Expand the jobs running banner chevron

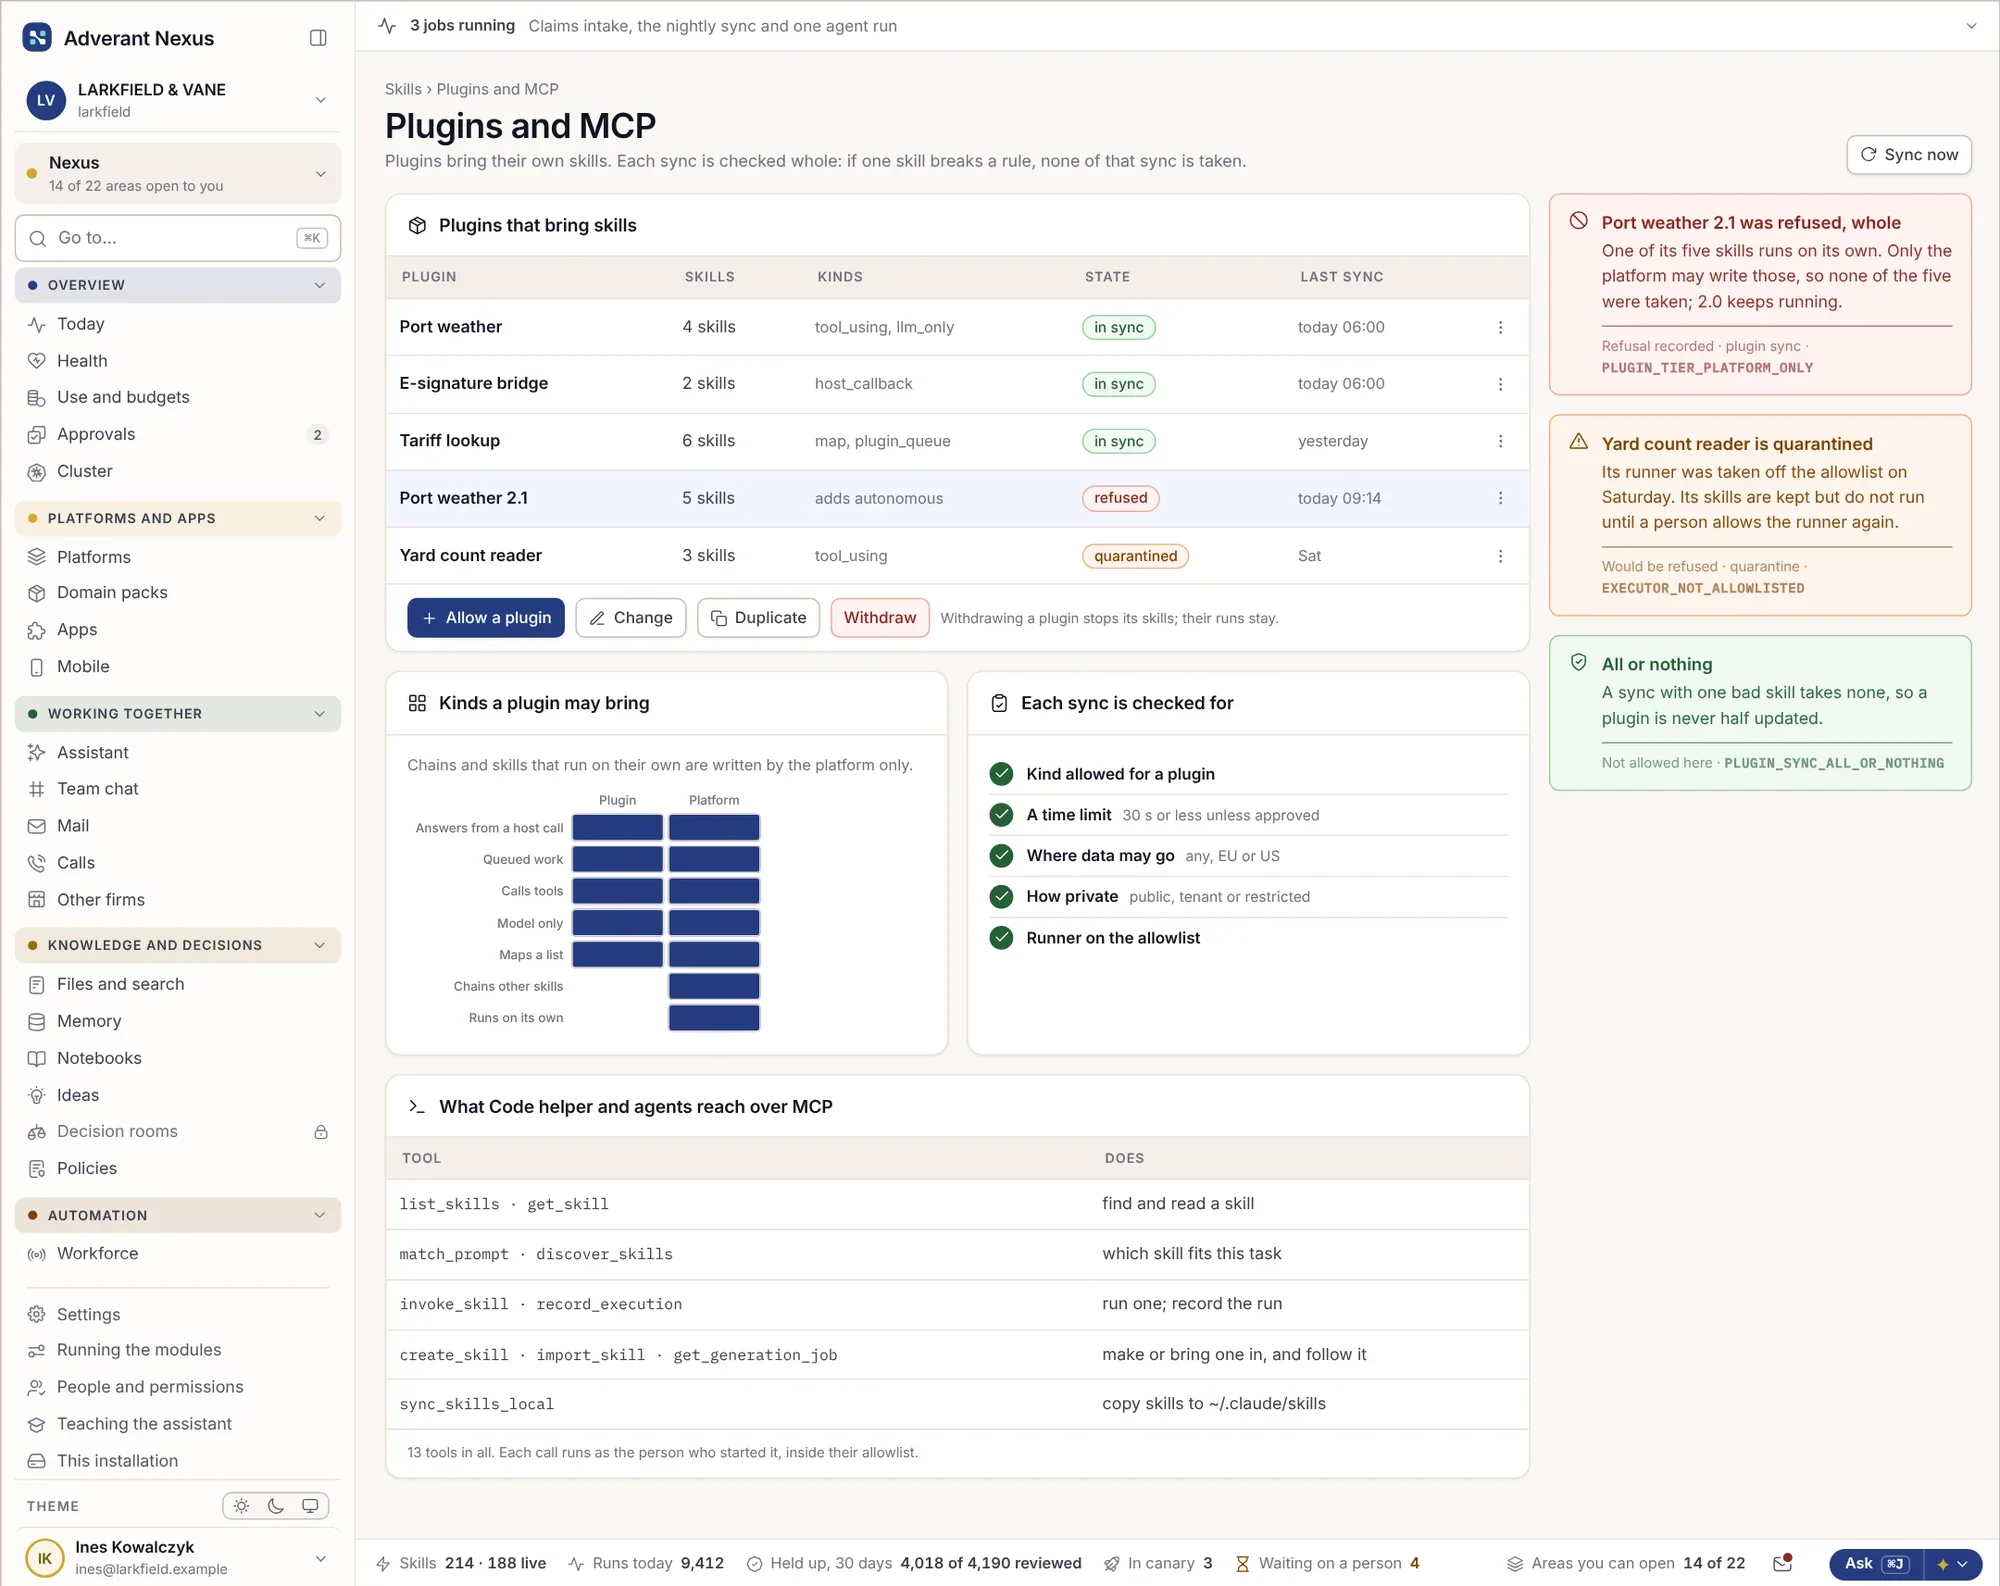click(x=1971, y=26)
